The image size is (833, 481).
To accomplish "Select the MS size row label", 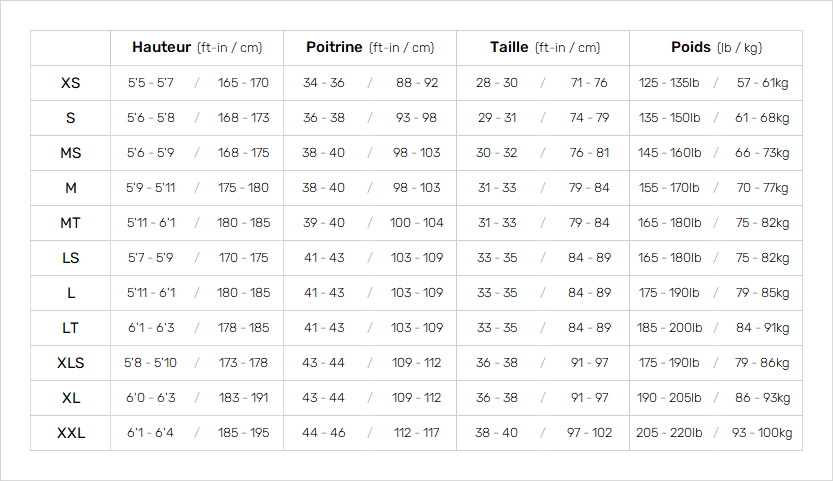I will click(x=71, y=153).
